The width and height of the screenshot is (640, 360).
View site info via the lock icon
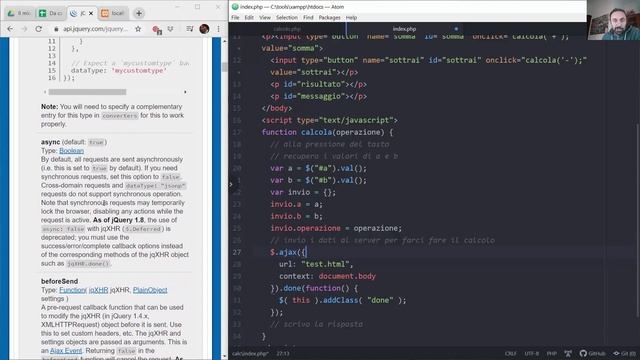pyautogui.click(x=56, y=29)
